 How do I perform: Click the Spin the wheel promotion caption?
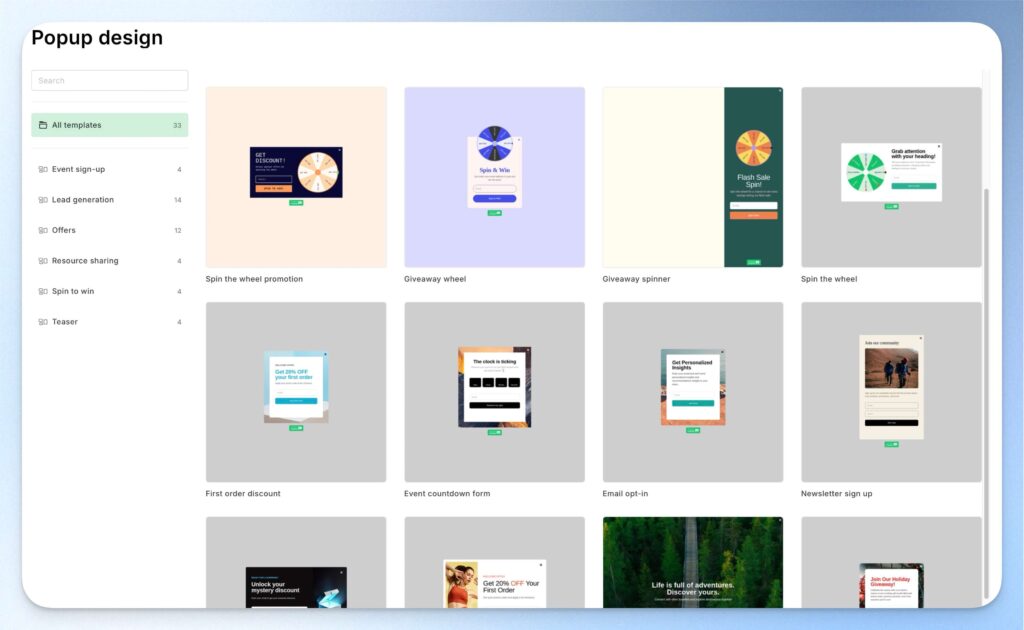254,279
